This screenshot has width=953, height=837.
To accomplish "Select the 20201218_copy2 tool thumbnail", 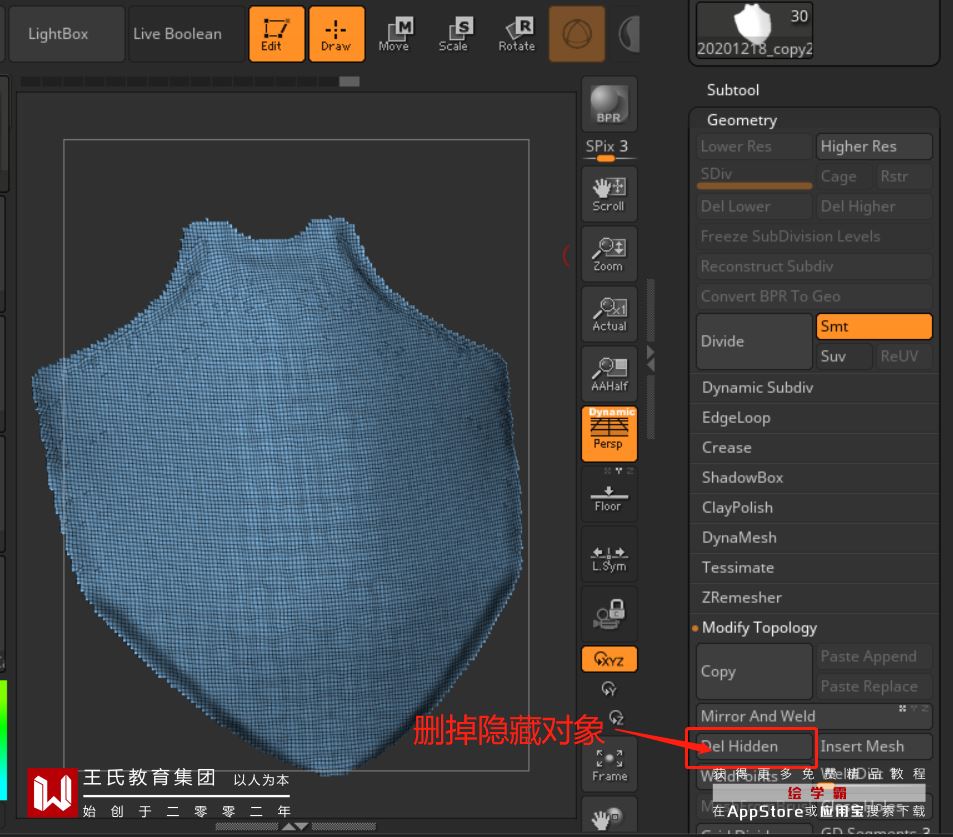I will coord(754,30).
